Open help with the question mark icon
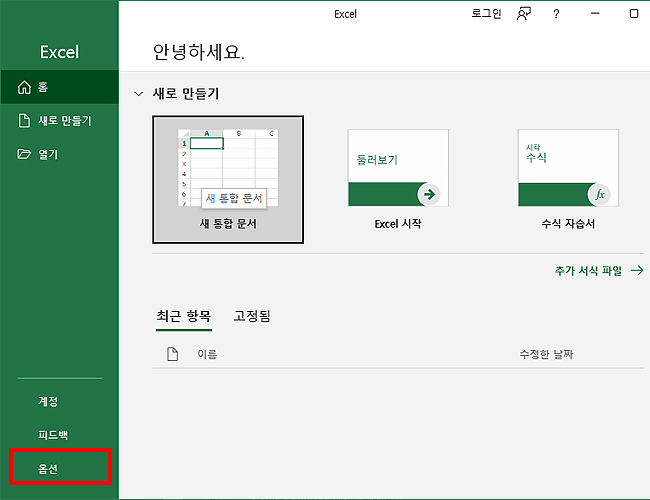Image resolution: width=650 pixels, height=500 pixels. tap(556, 14)
